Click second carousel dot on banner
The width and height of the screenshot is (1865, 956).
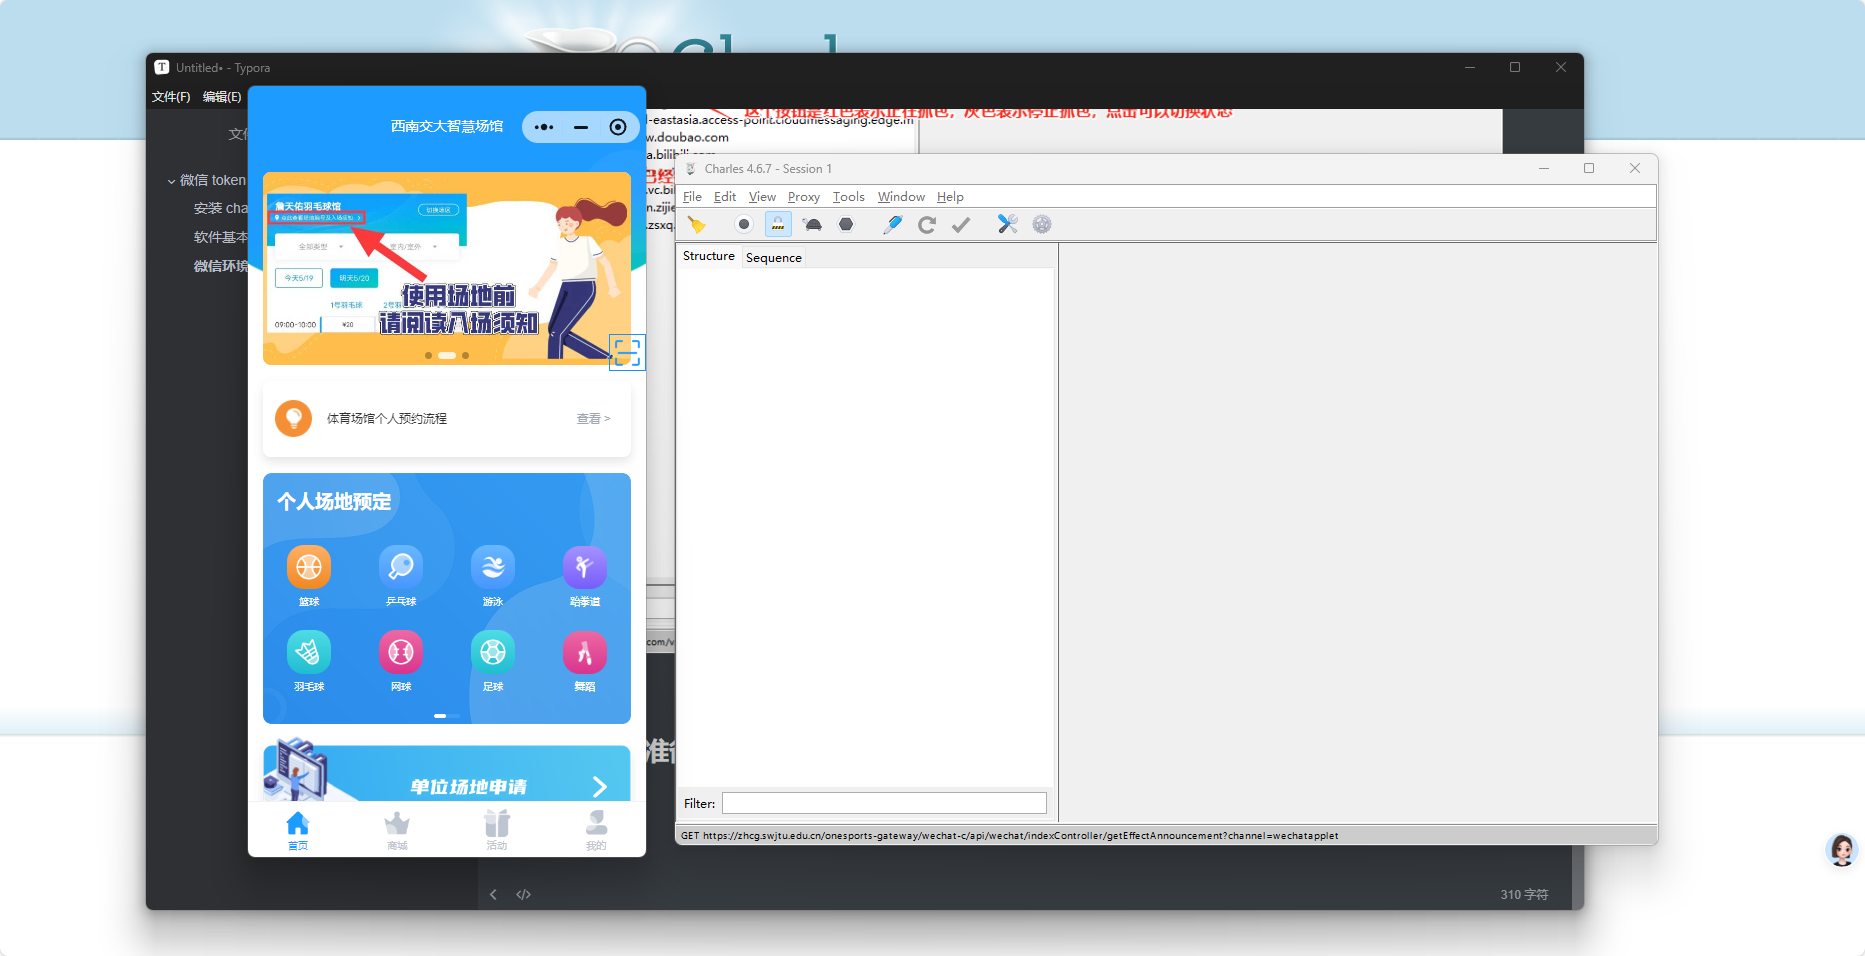point(447,356)
